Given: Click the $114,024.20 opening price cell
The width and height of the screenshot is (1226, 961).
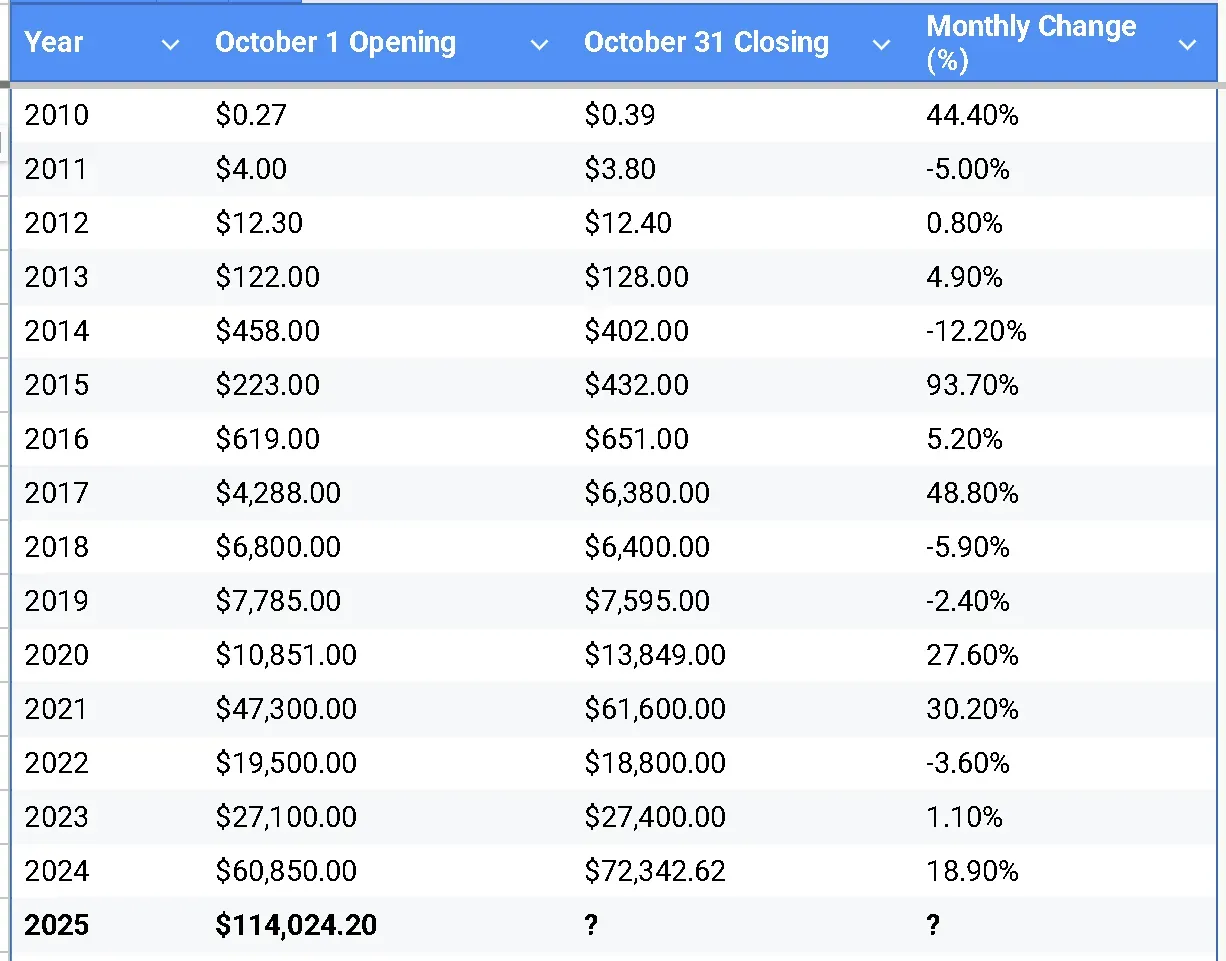Looking at the screenshot, I should [x=296, y=925].
